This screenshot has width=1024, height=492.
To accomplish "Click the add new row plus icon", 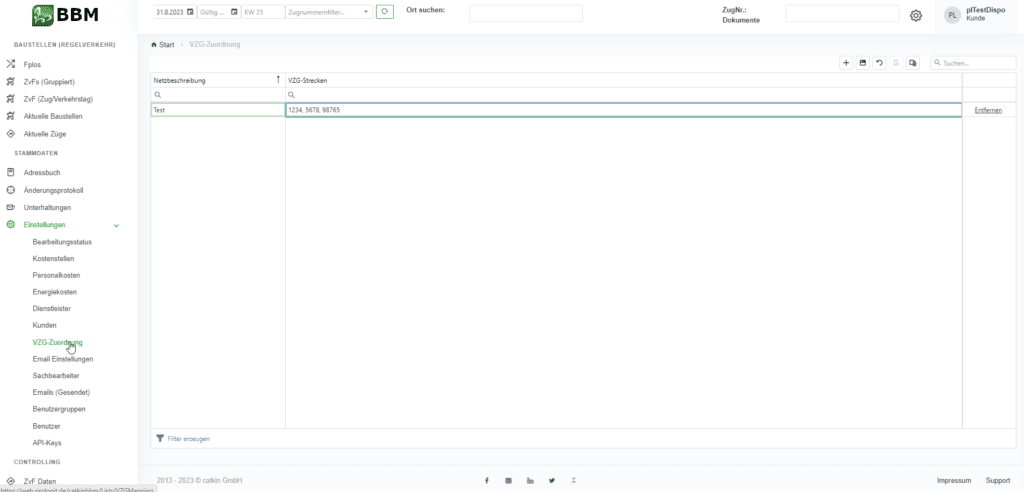I will 846,63.
